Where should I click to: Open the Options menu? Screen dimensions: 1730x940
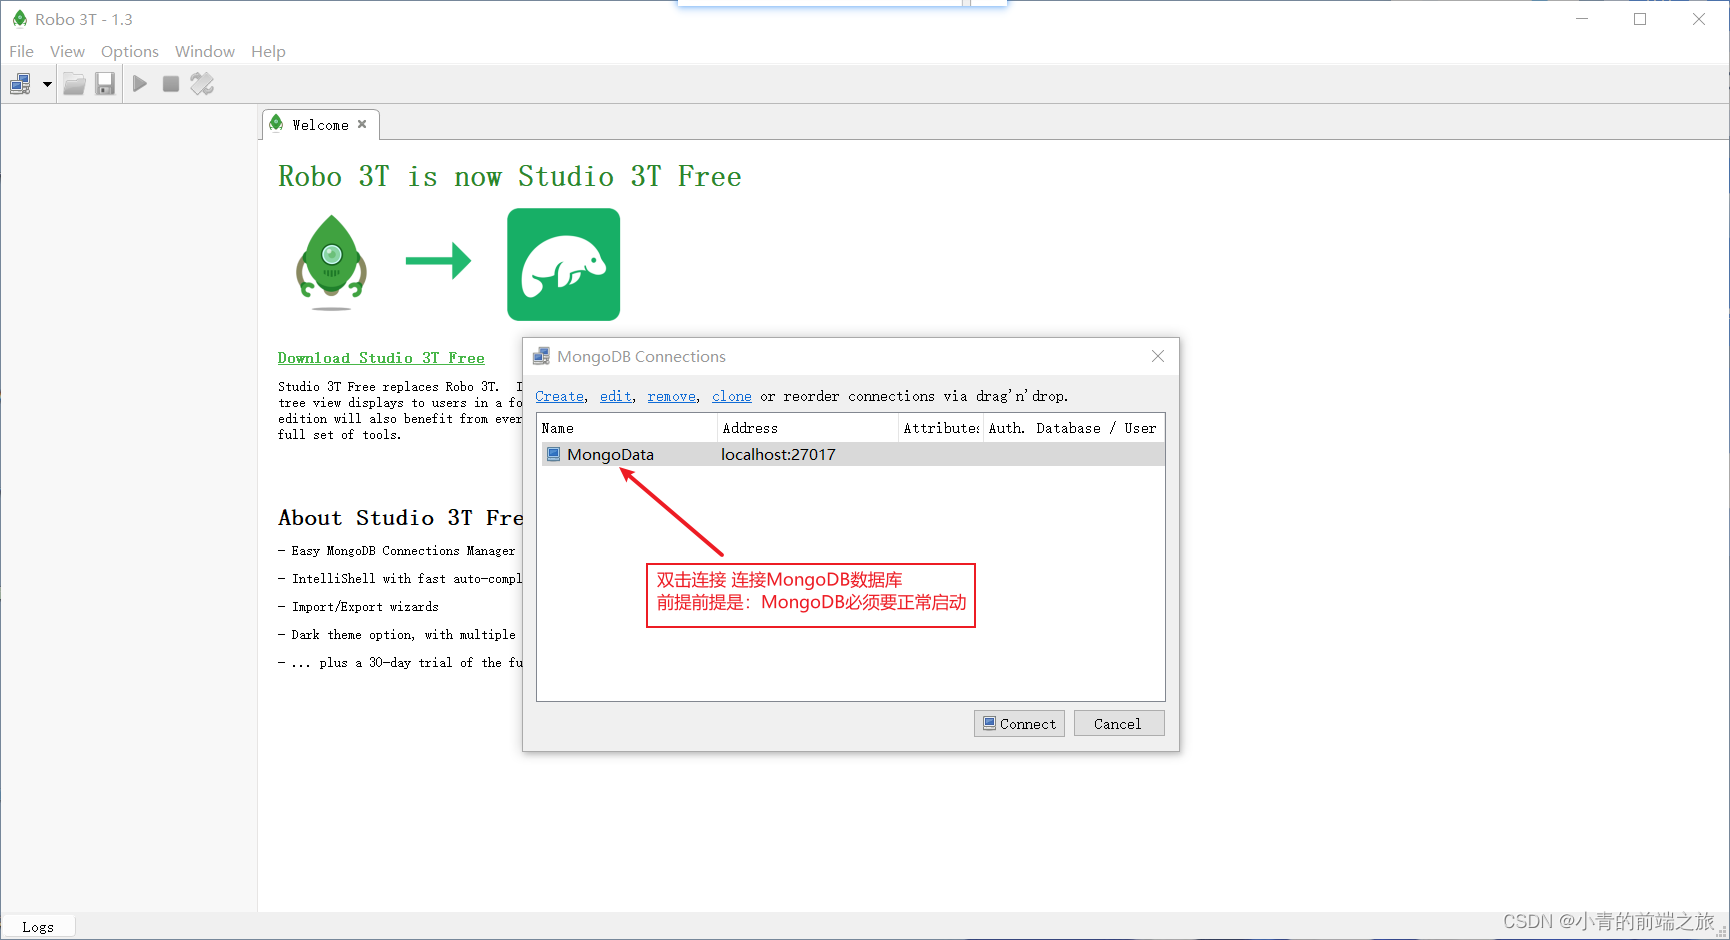click(x=130, y=51)
